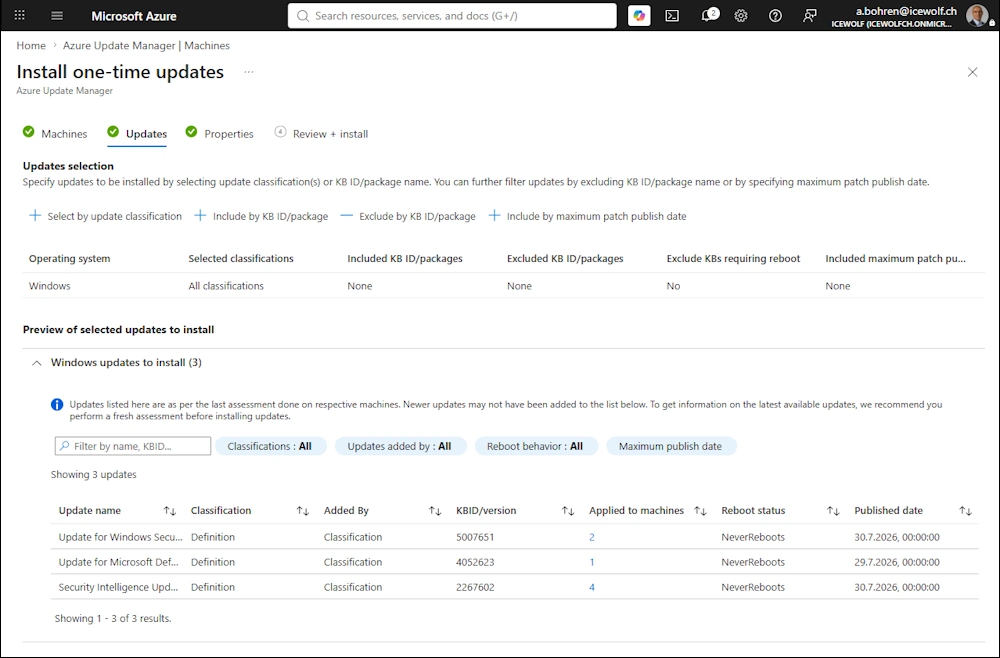Screen dimensions: 1000x658
Task: Open machines link 1 for KB 4052623
Action: [x=592, y=562]
